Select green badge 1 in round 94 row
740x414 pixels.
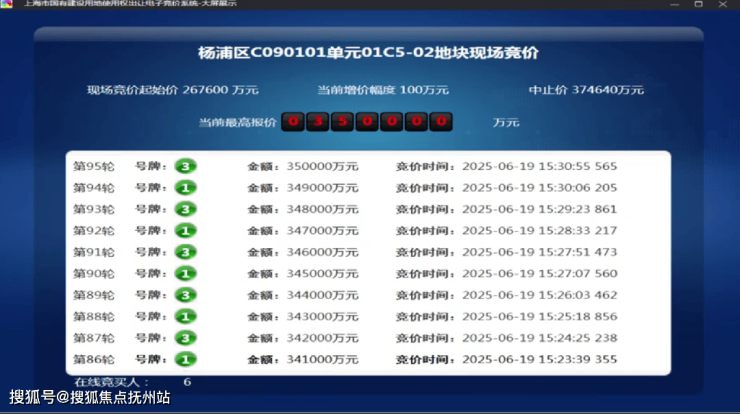pos(185,188)
